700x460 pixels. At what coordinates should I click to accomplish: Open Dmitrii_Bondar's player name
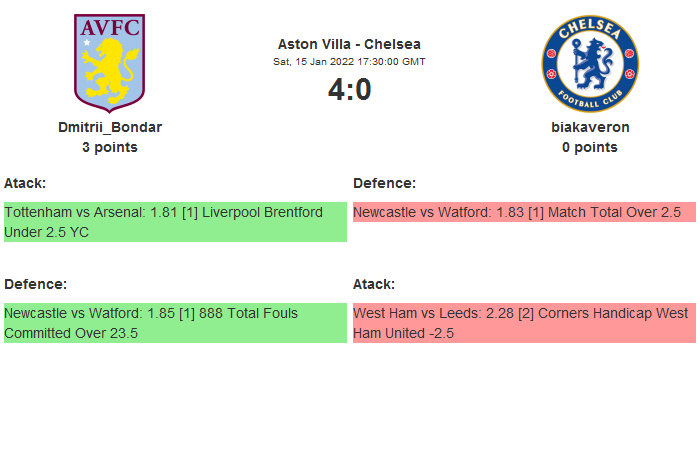point(110,127)
